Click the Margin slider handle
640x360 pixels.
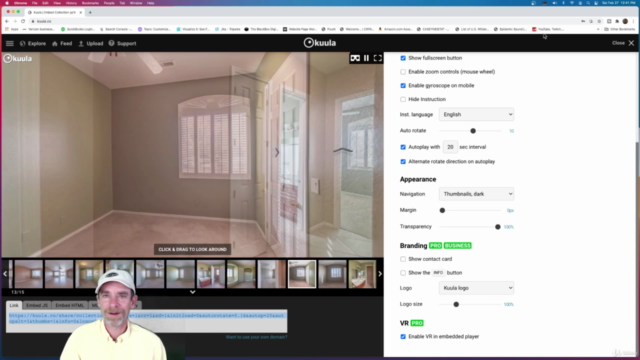click(x=442, y=211)
